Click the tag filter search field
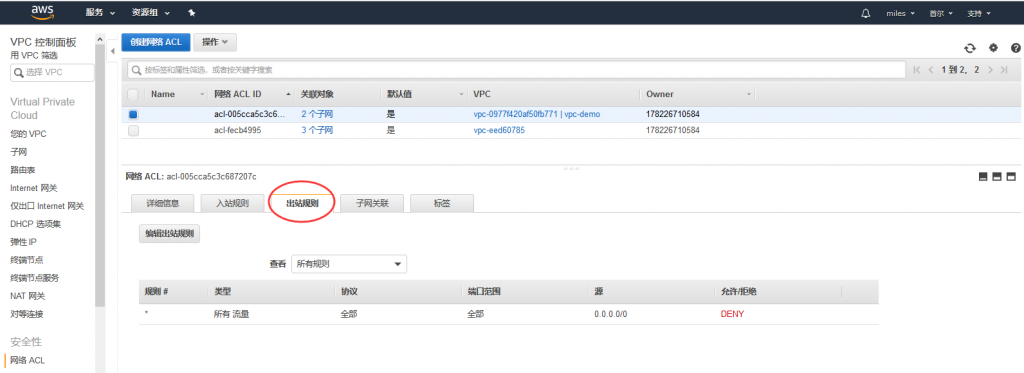 [x=516, y=70]
